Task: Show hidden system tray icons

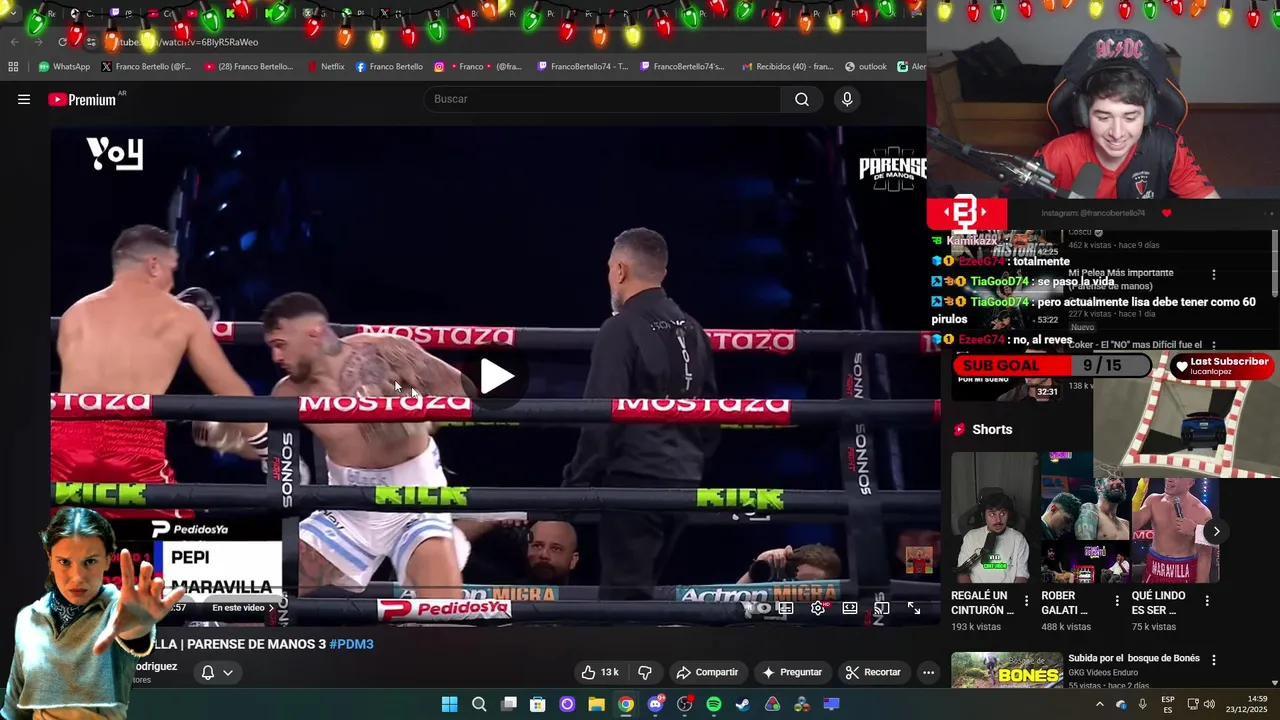Action: [1099, 704]
